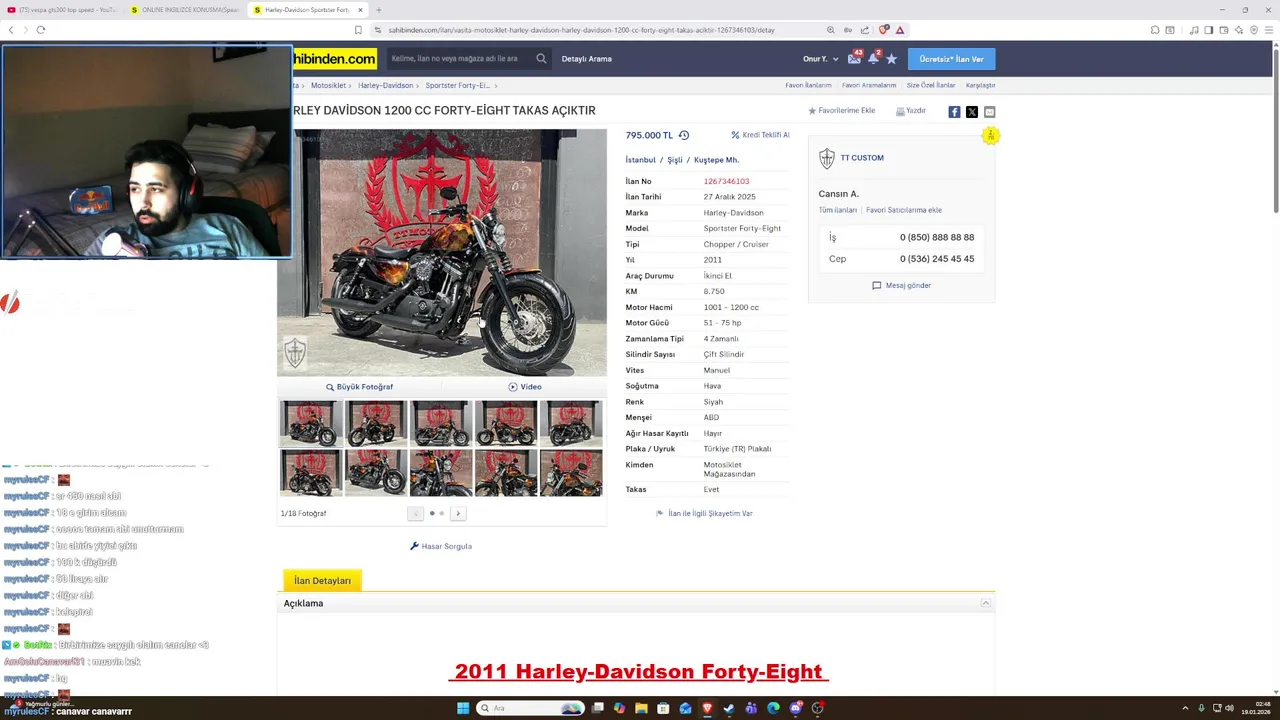Click Favori Satıcılarıma ekle
This screenshot has width=1280, height=720.
coord(904,210)
